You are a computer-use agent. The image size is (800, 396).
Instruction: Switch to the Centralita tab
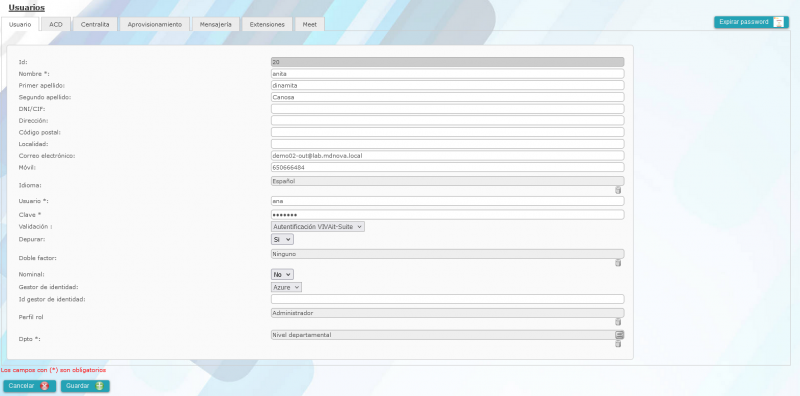(x=95, y=24)
